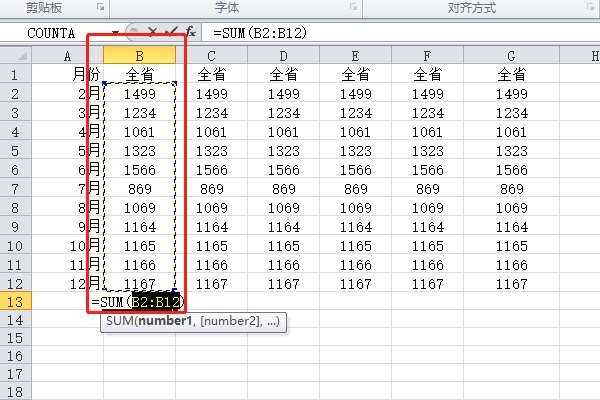Click cell D4 with value 1061
Screen dimensions: 600x400
coord(284,132)
